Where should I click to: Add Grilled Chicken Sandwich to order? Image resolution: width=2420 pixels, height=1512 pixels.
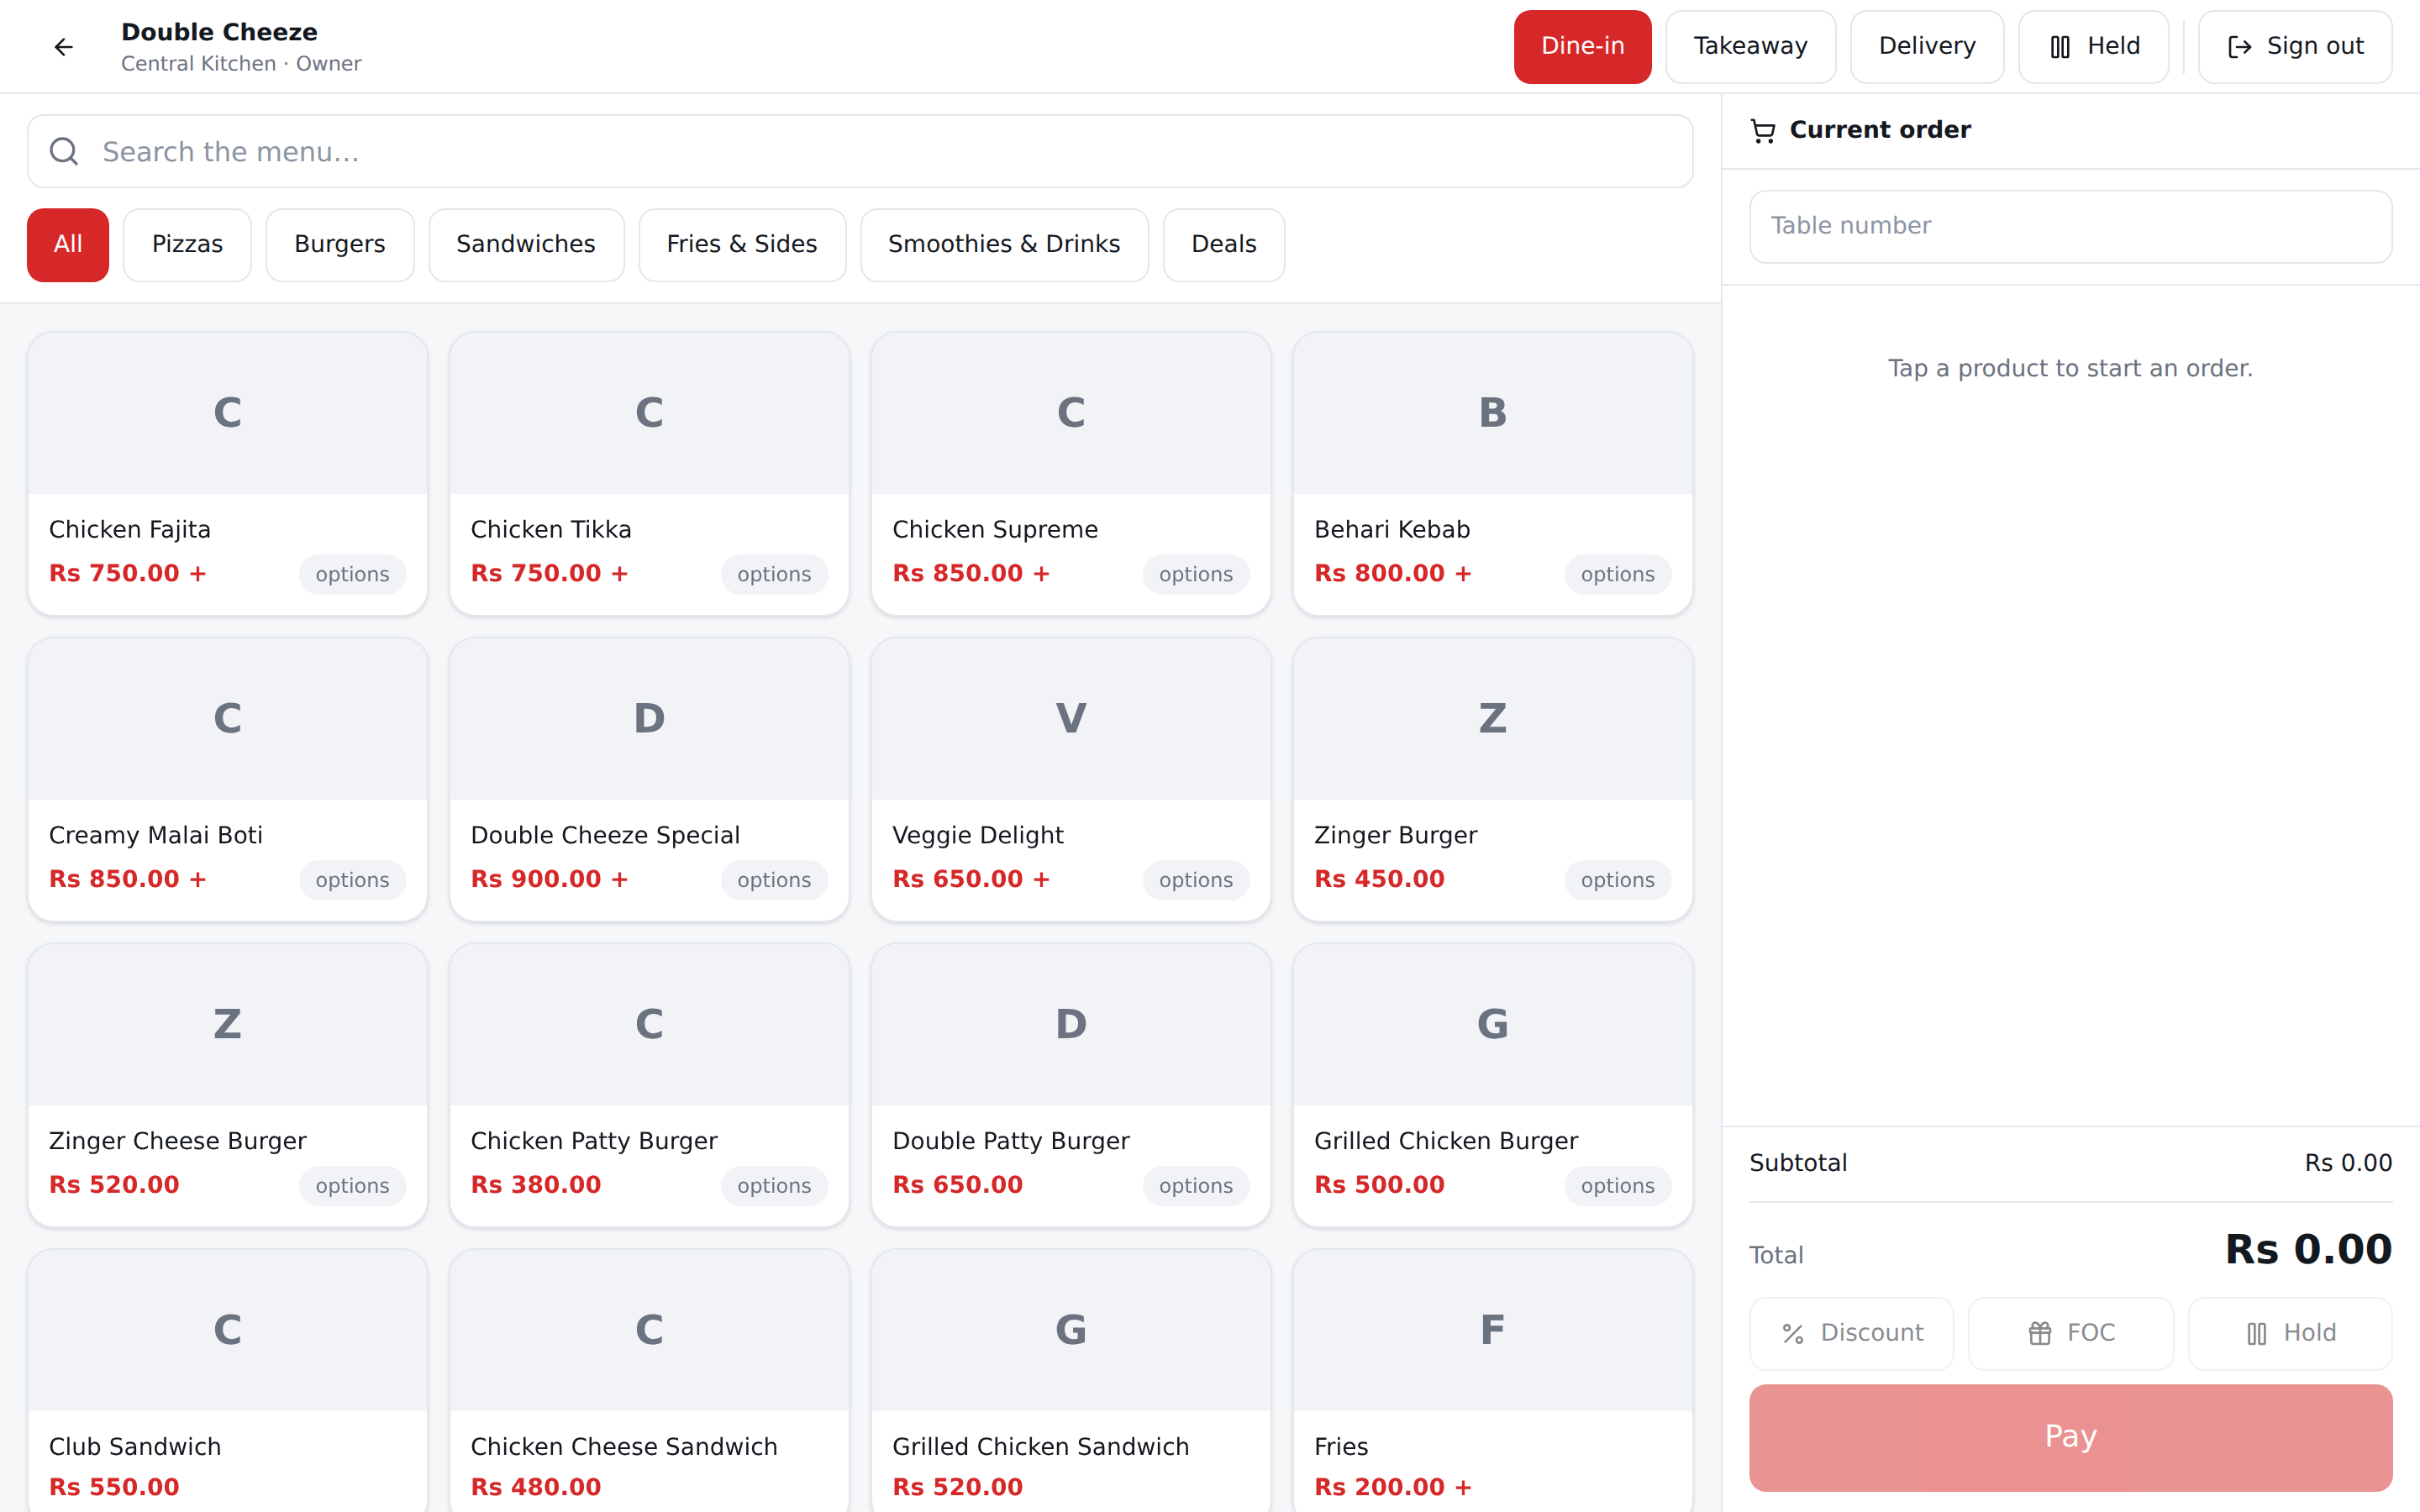click(x=1071, y=1381)
